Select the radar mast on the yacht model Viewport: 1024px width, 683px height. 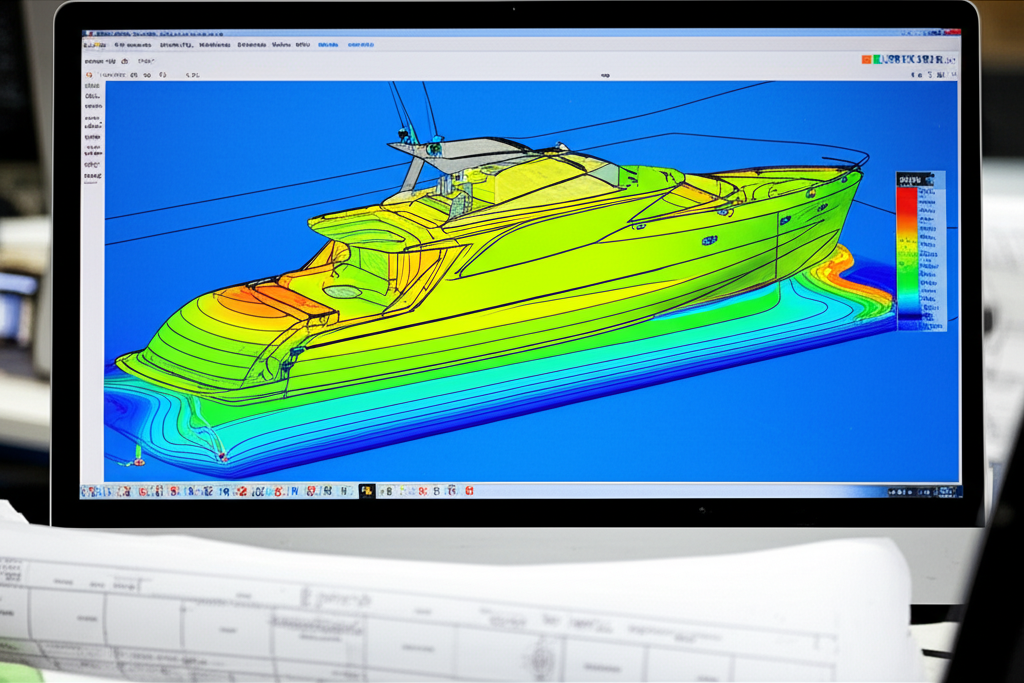point(408,122)
